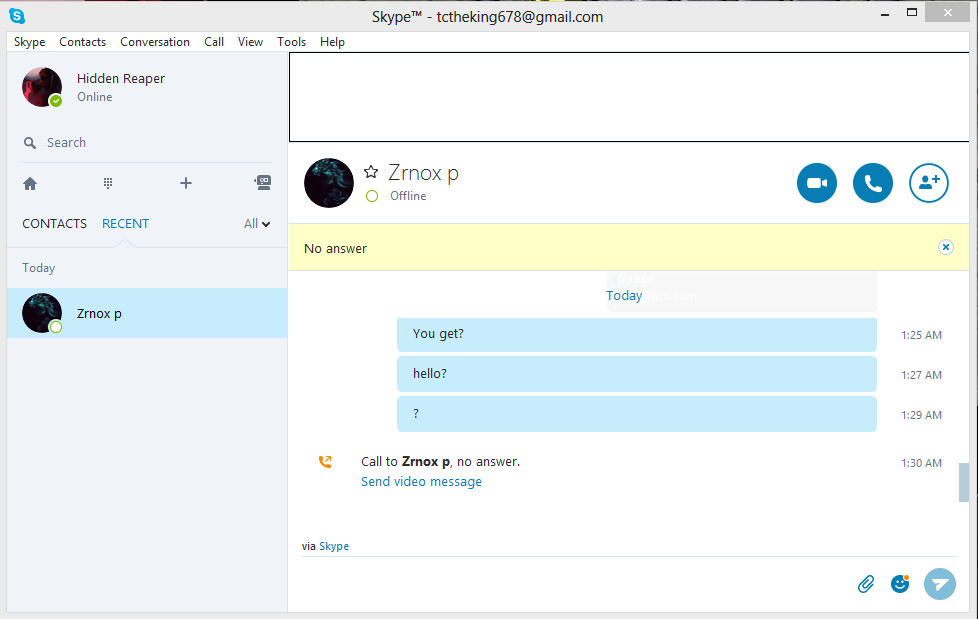This screenshot has height=619, width=978.
Task: Click the online status badge on own avatar
Action: point(56,100)
